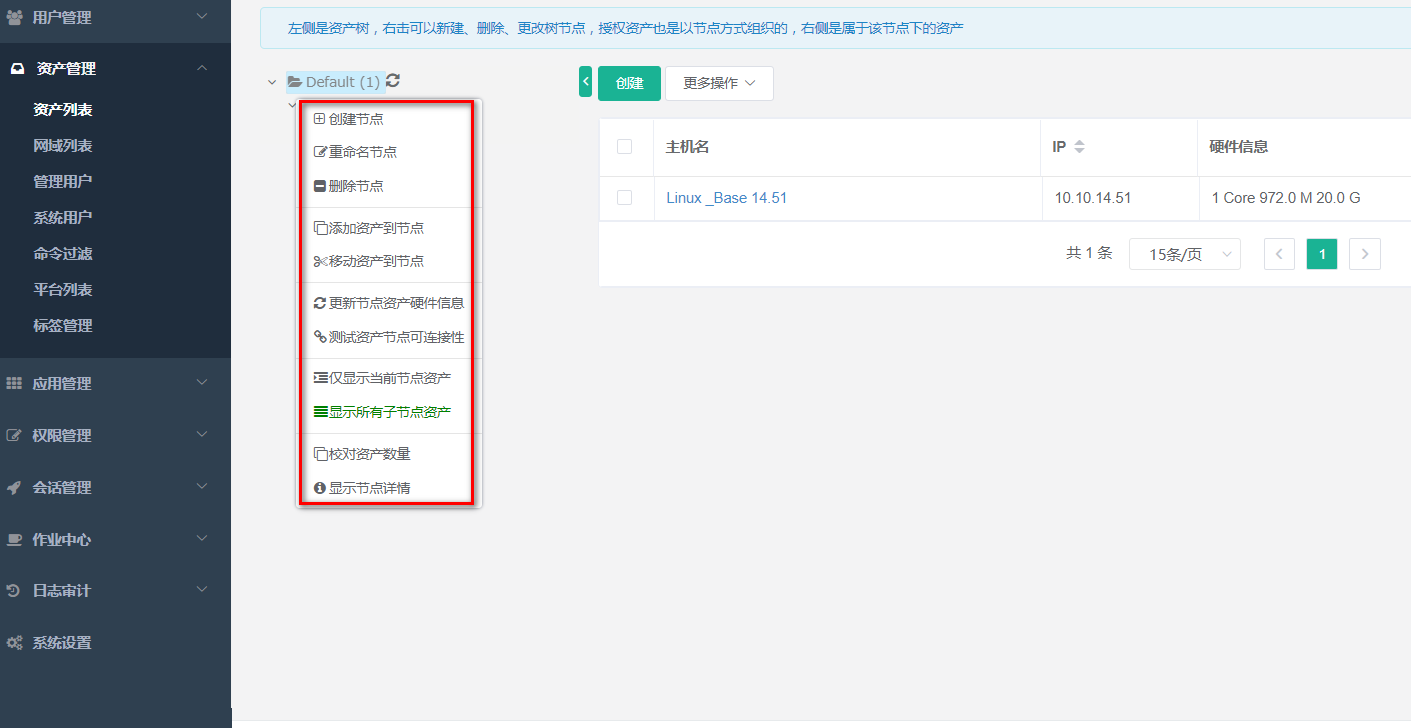The width and height of the screenshot is (1411, 728).
Task: Click the copy icon of 添加资产到节点
Action: [x=320, y=228]
